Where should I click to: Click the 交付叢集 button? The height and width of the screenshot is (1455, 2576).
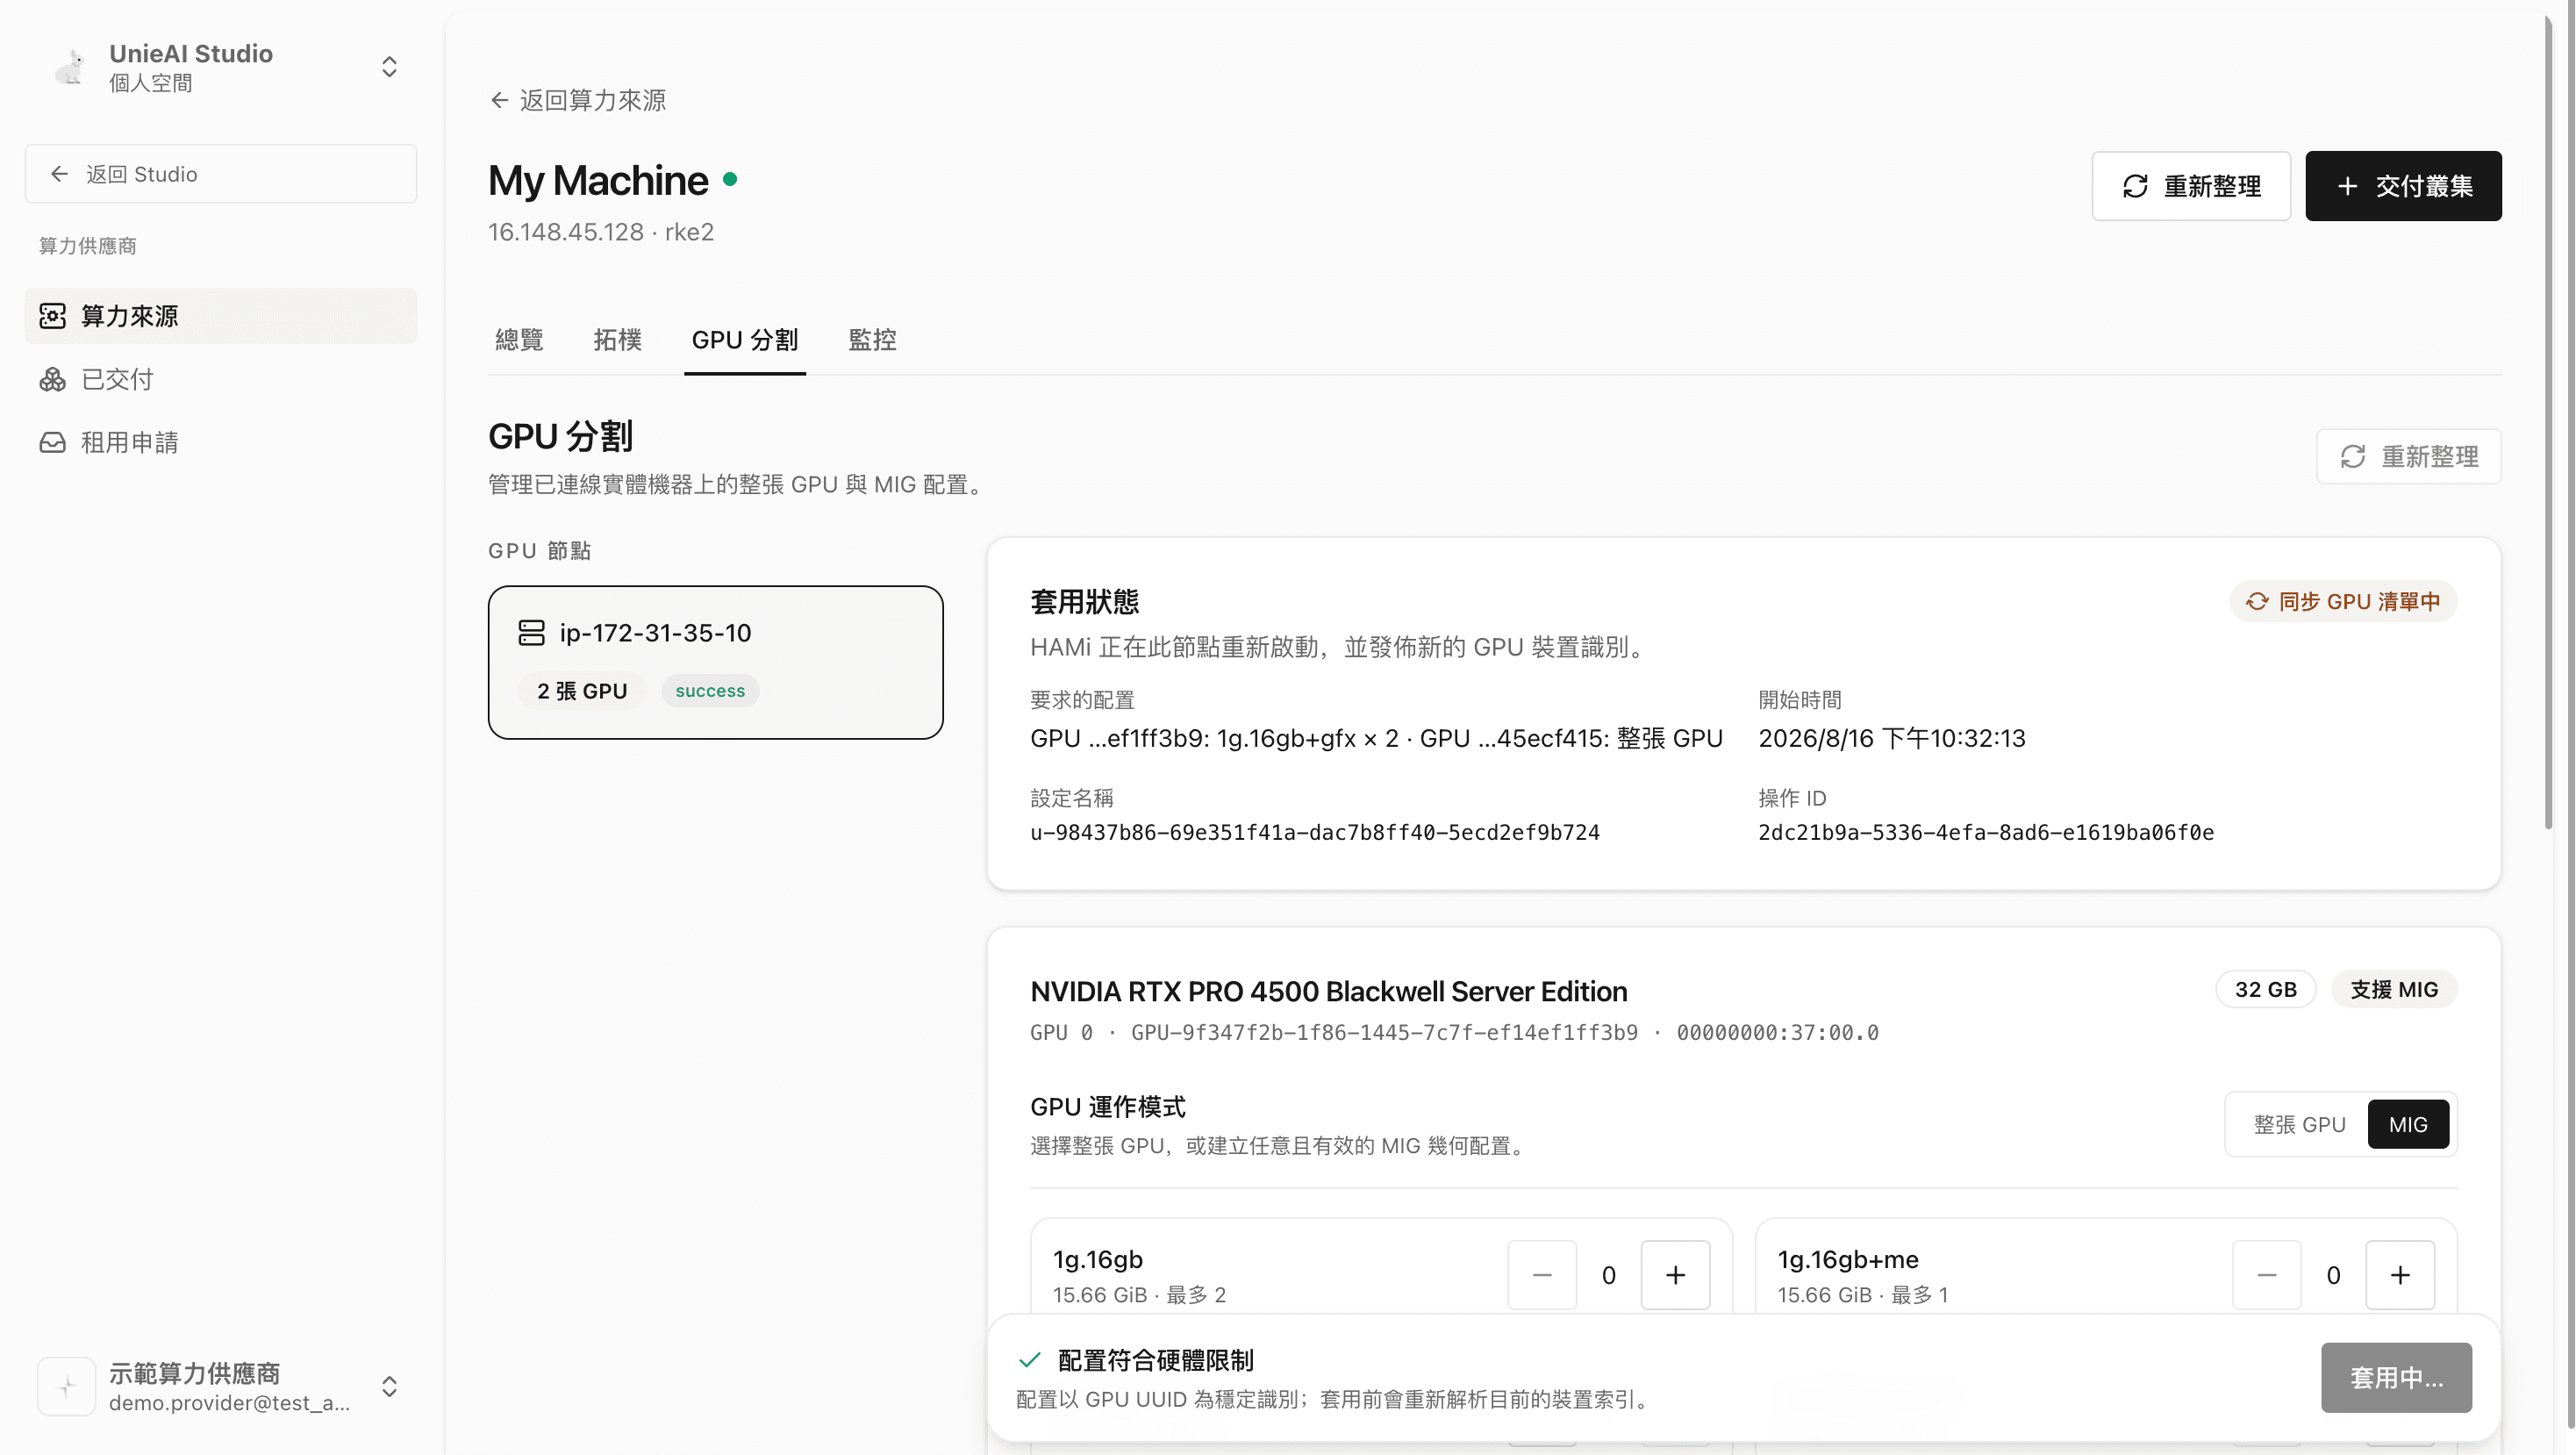click(x=2403, y=186)
